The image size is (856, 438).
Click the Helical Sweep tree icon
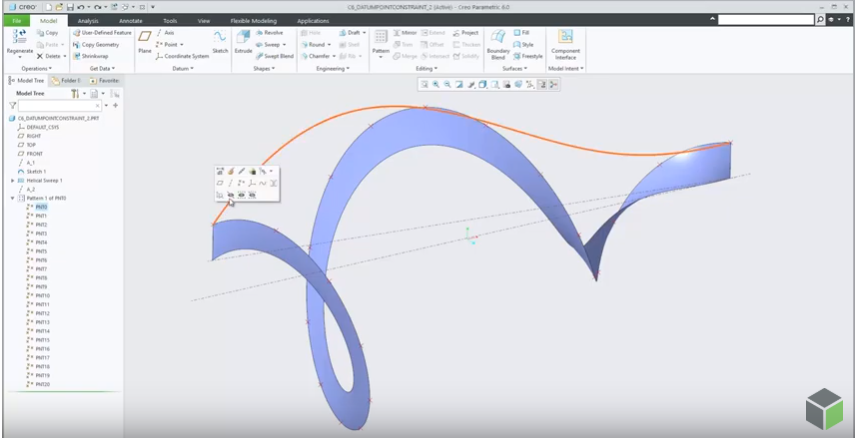tap(21, 180)
